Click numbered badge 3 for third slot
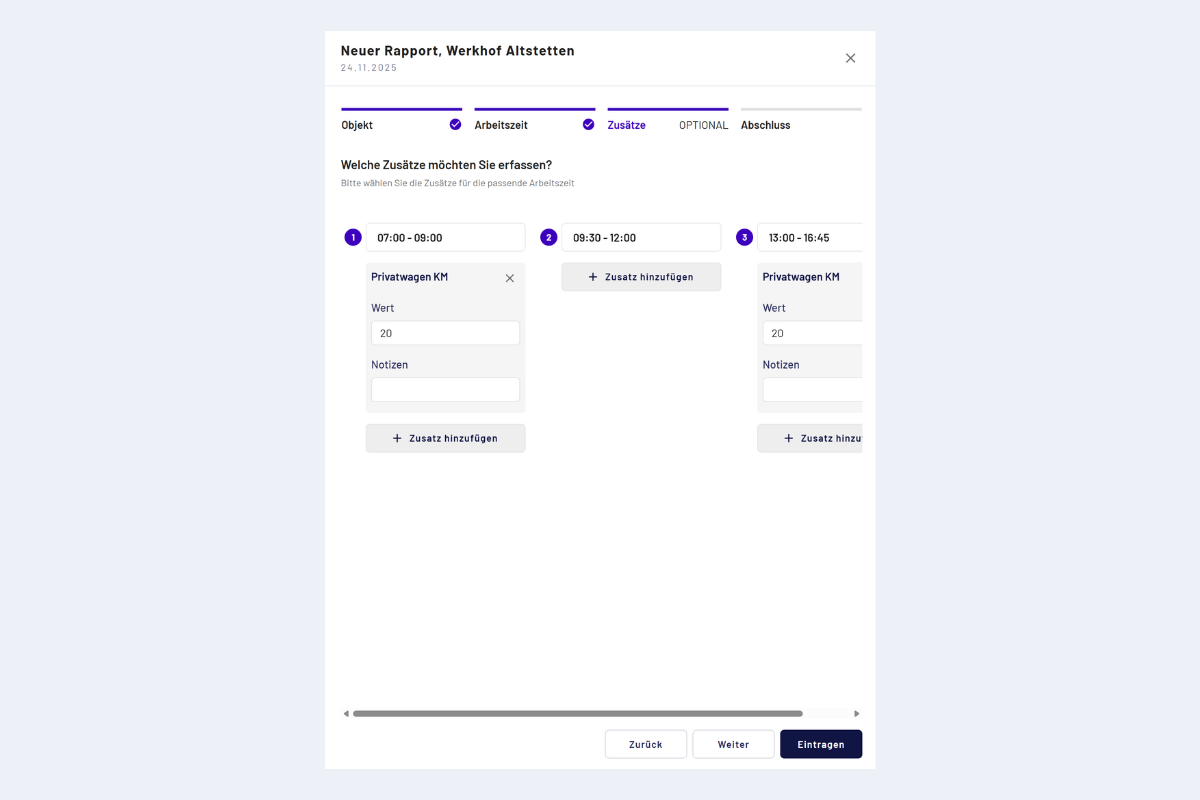The image size is (1200, 800). pos(744,237)
